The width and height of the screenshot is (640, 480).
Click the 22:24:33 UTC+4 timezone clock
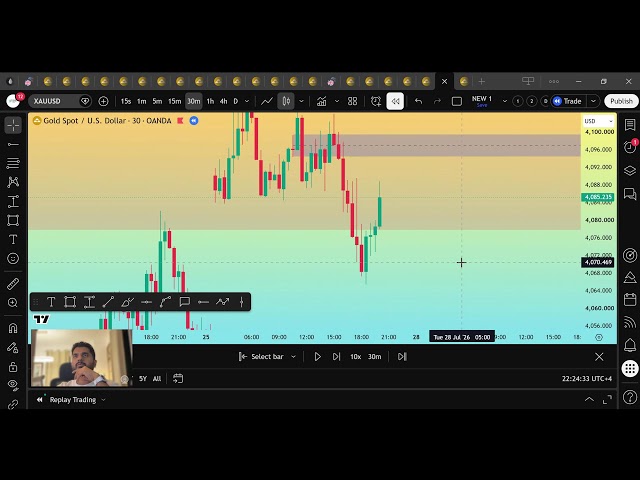point(587,379)
